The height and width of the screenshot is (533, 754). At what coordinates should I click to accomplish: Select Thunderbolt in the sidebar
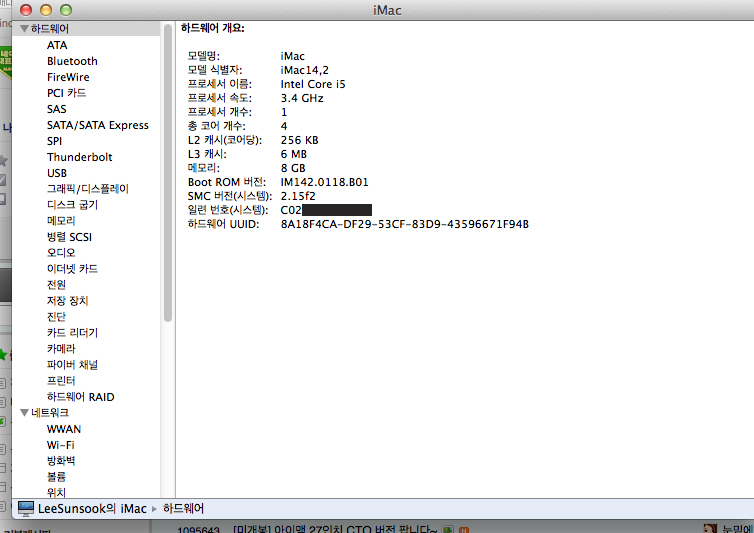pos(79,157)
